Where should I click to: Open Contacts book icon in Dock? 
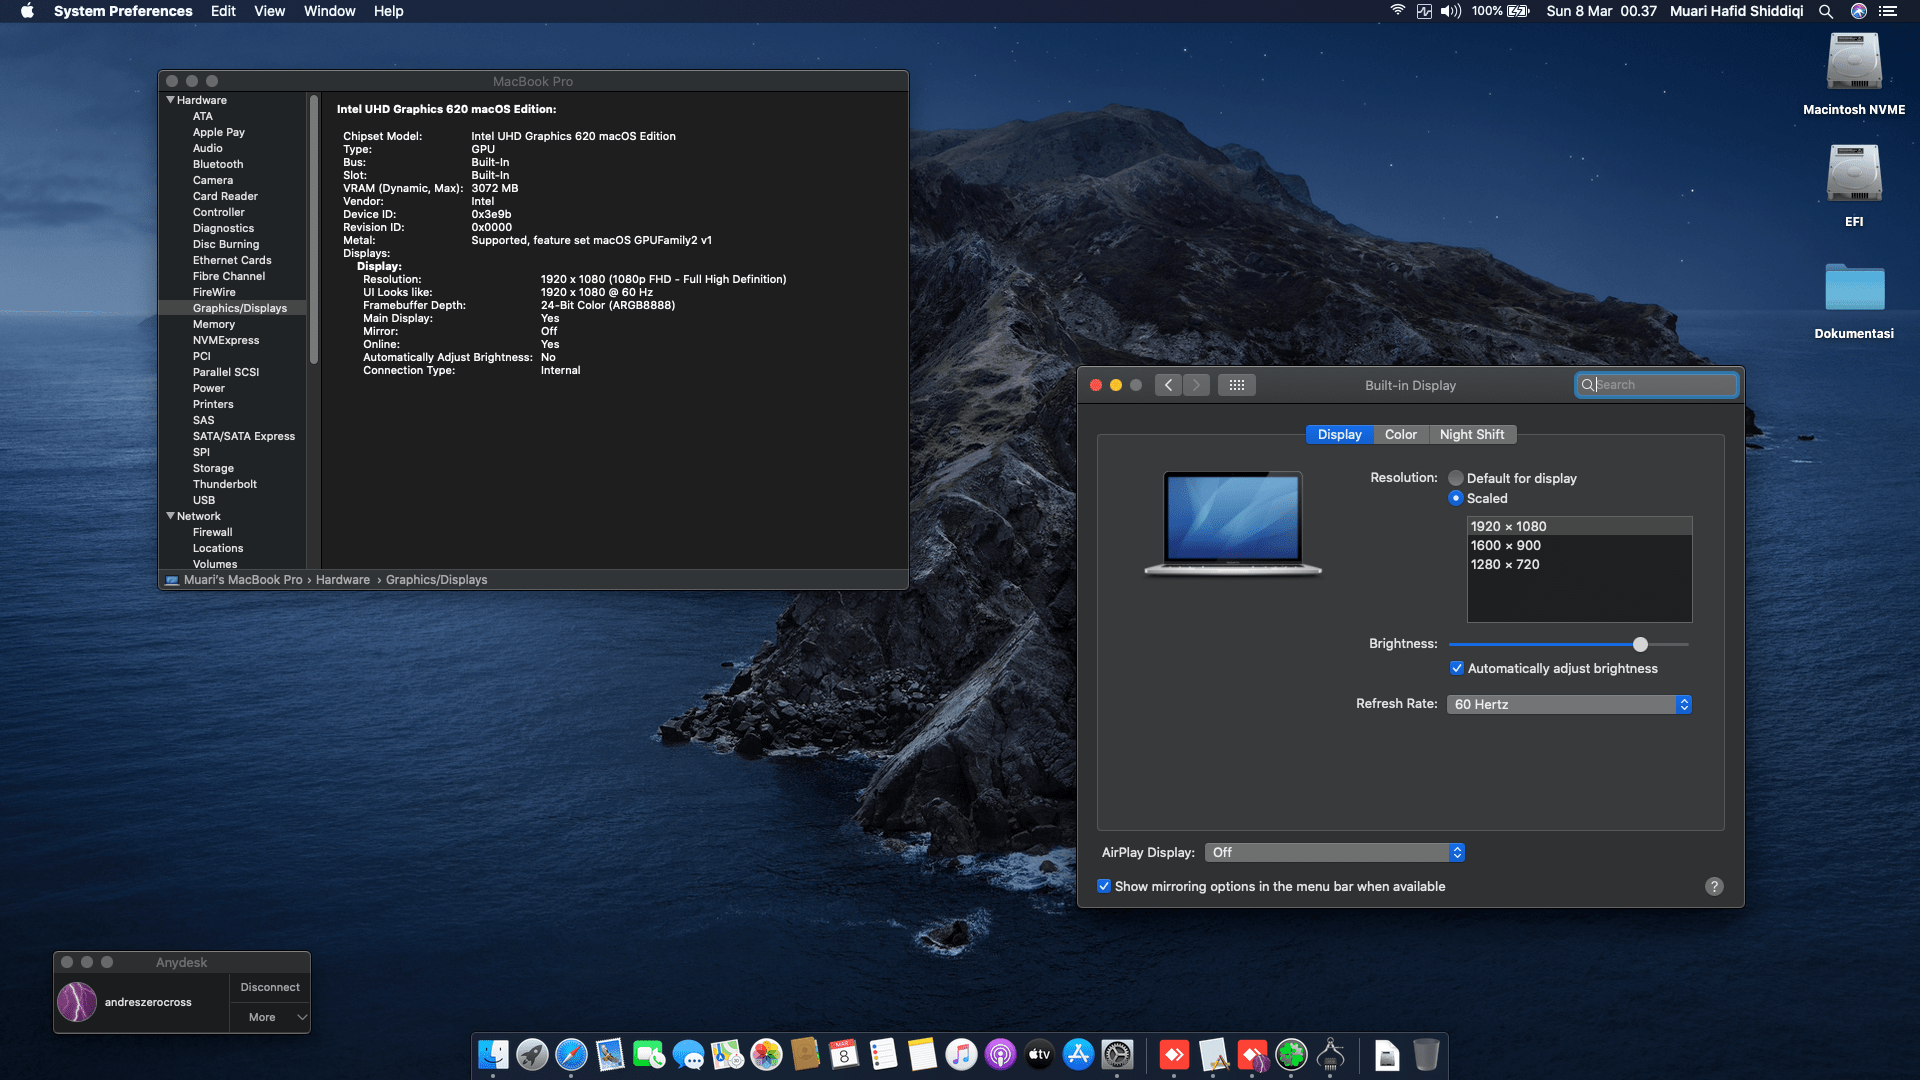tap(805, 1054)
